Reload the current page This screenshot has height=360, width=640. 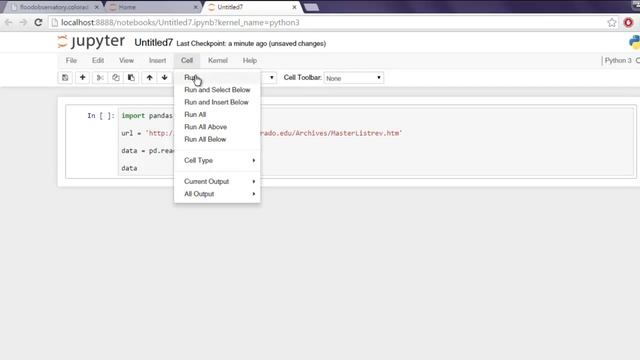click(38, 22)
